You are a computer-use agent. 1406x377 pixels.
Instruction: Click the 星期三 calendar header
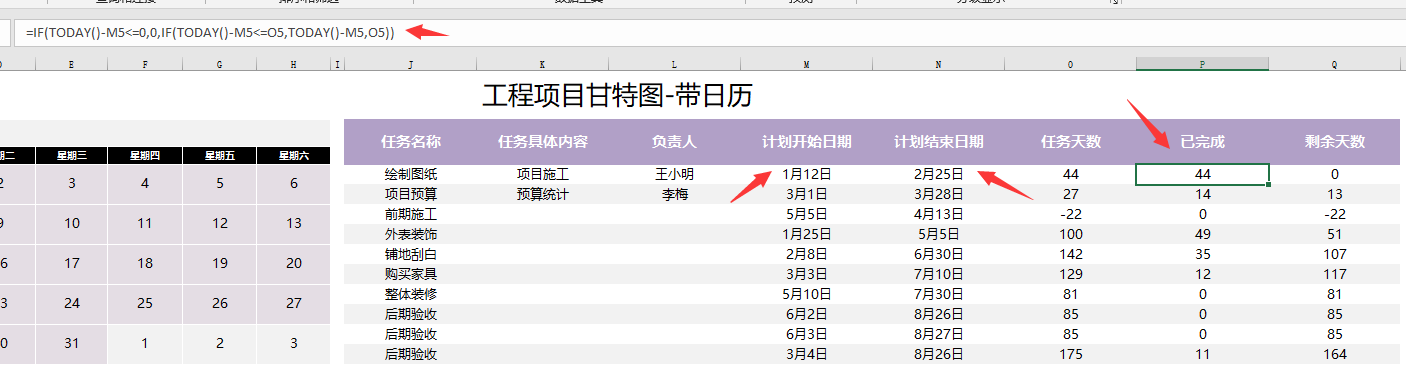pos(71,155)
